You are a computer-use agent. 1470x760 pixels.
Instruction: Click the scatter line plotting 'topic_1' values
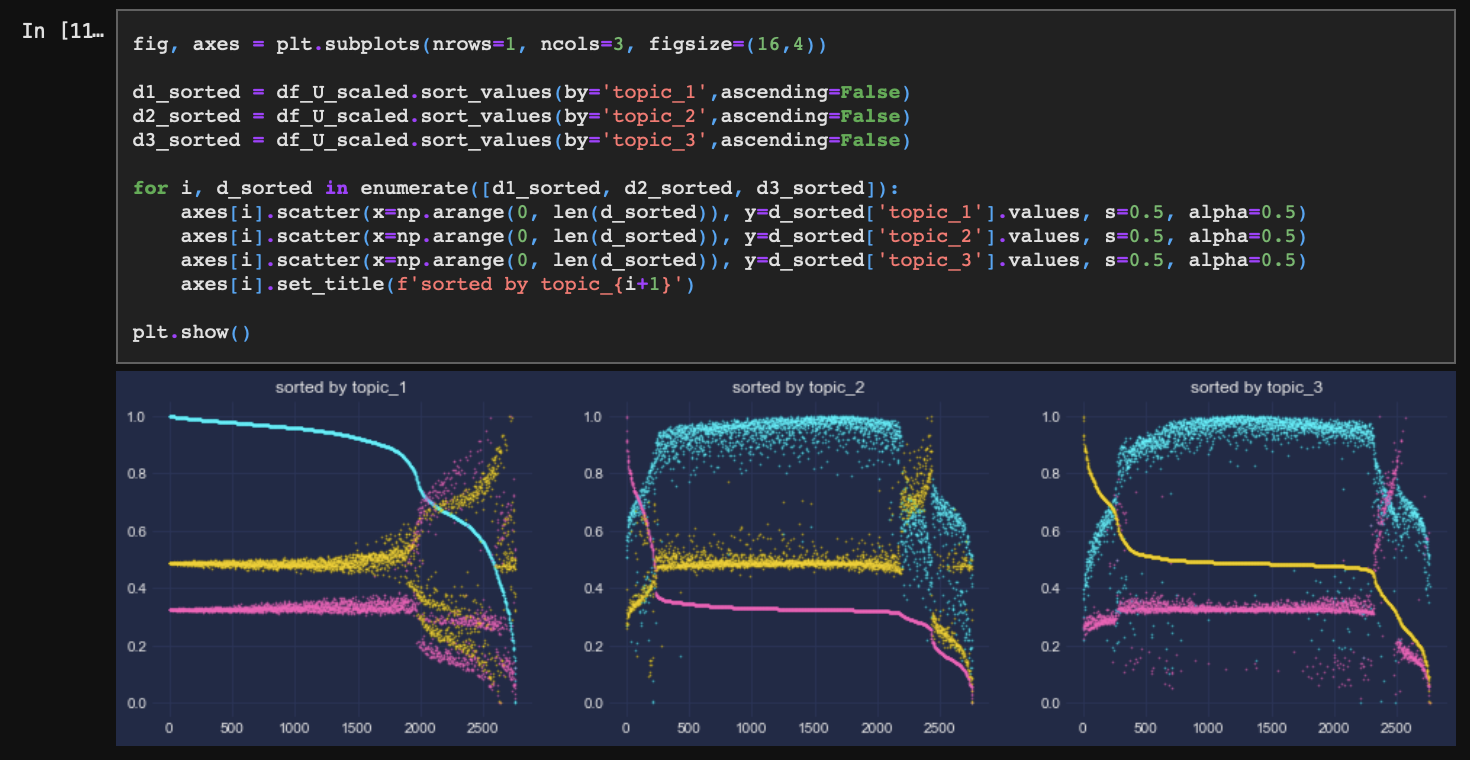click(744, 212)
